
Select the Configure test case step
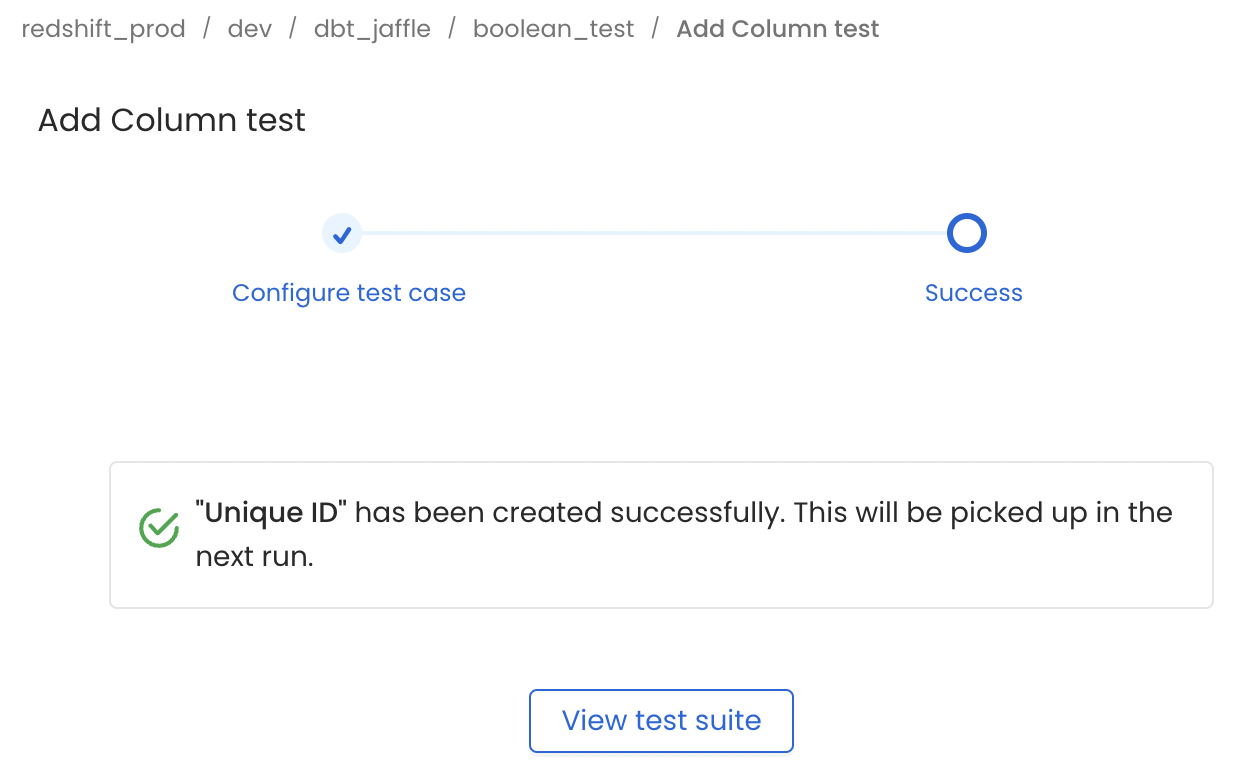pyautogui.click(x=349, y=292)
